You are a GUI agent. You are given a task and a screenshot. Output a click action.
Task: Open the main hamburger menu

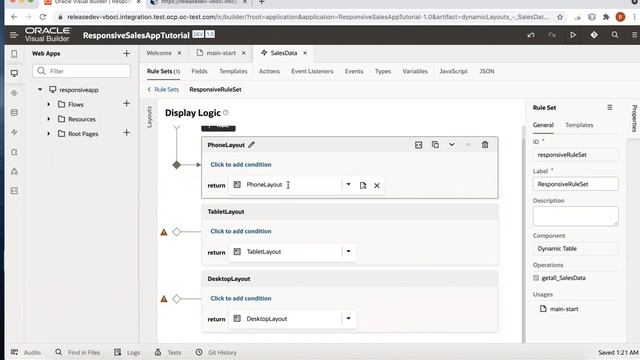point(14,35)
